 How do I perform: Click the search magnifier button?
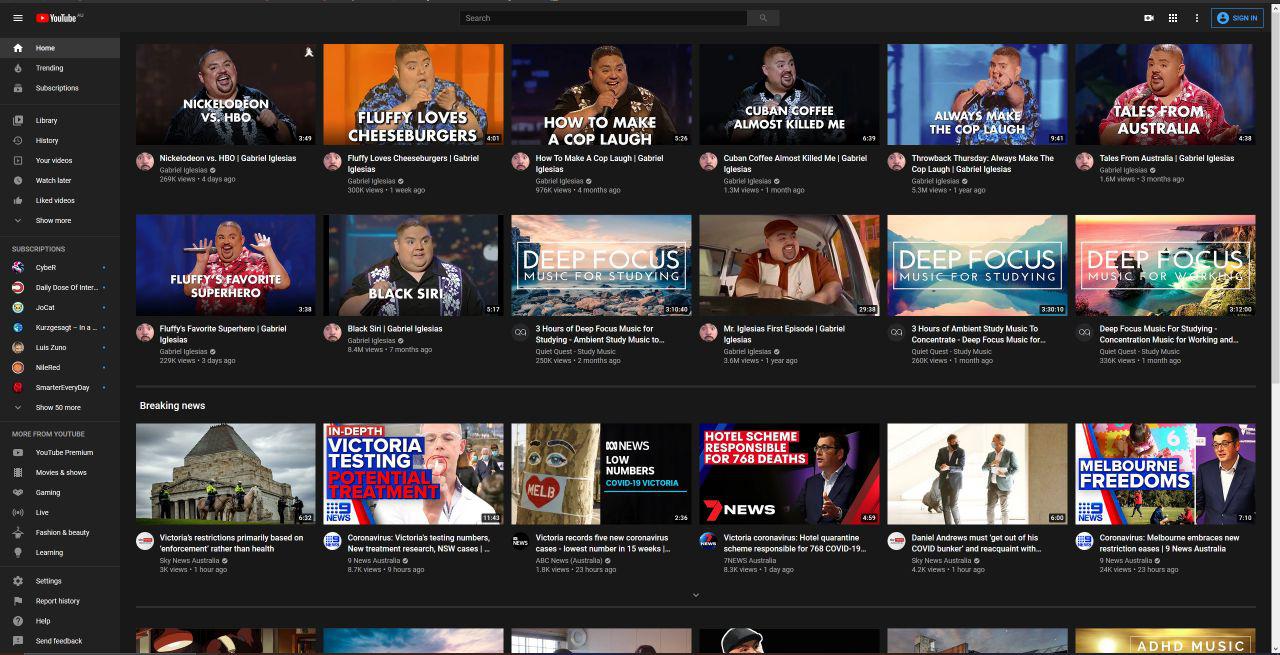coord(763,18)
